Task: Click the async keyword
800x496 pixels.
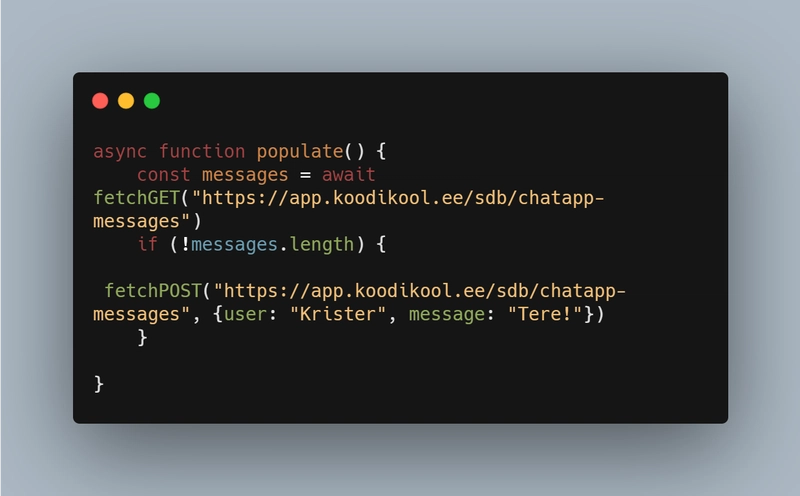Action: coord(120,152)
